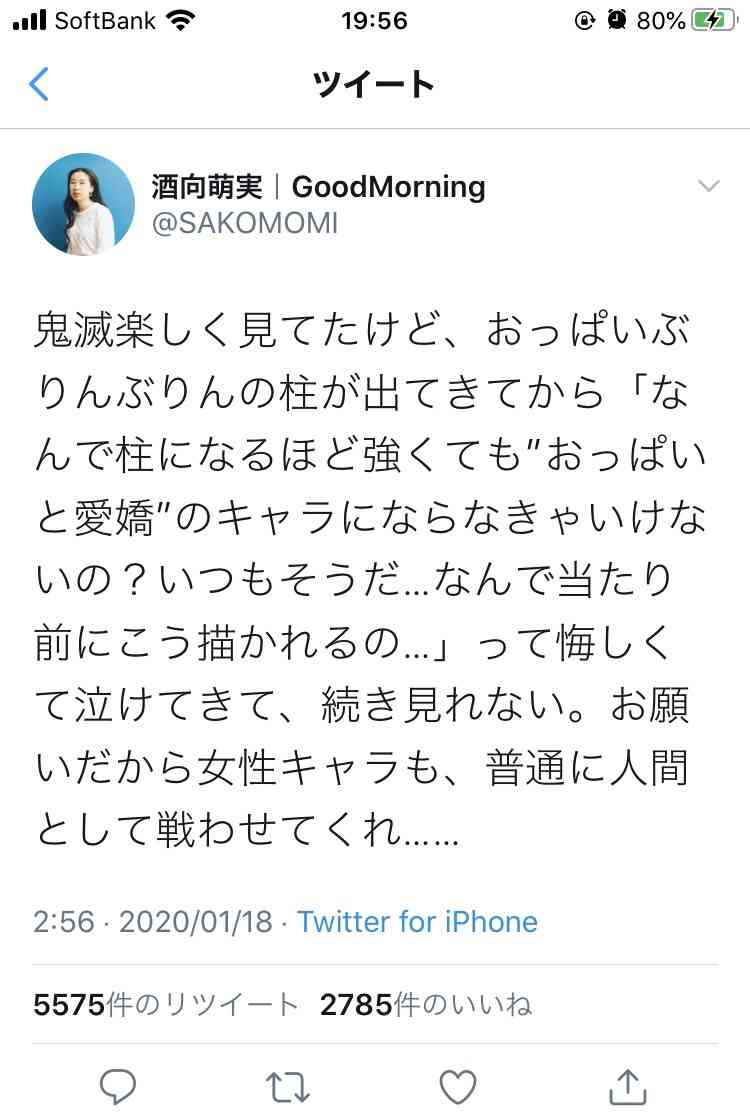View the 5575件のリツイート list
750x1118 pixels.
165,1005
